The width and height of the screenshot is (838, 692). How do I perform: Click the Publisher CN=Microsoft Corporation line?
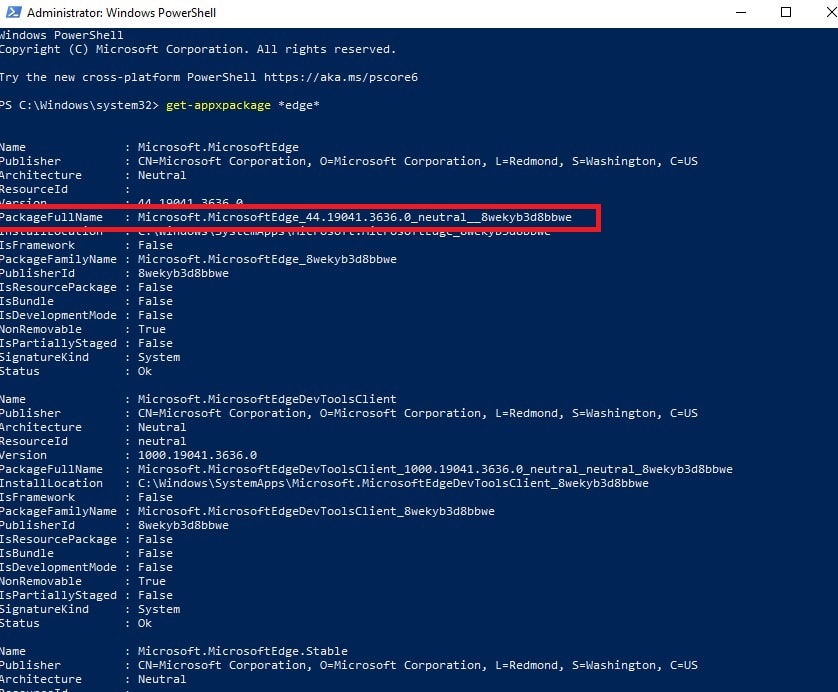(x=400, y=161)
